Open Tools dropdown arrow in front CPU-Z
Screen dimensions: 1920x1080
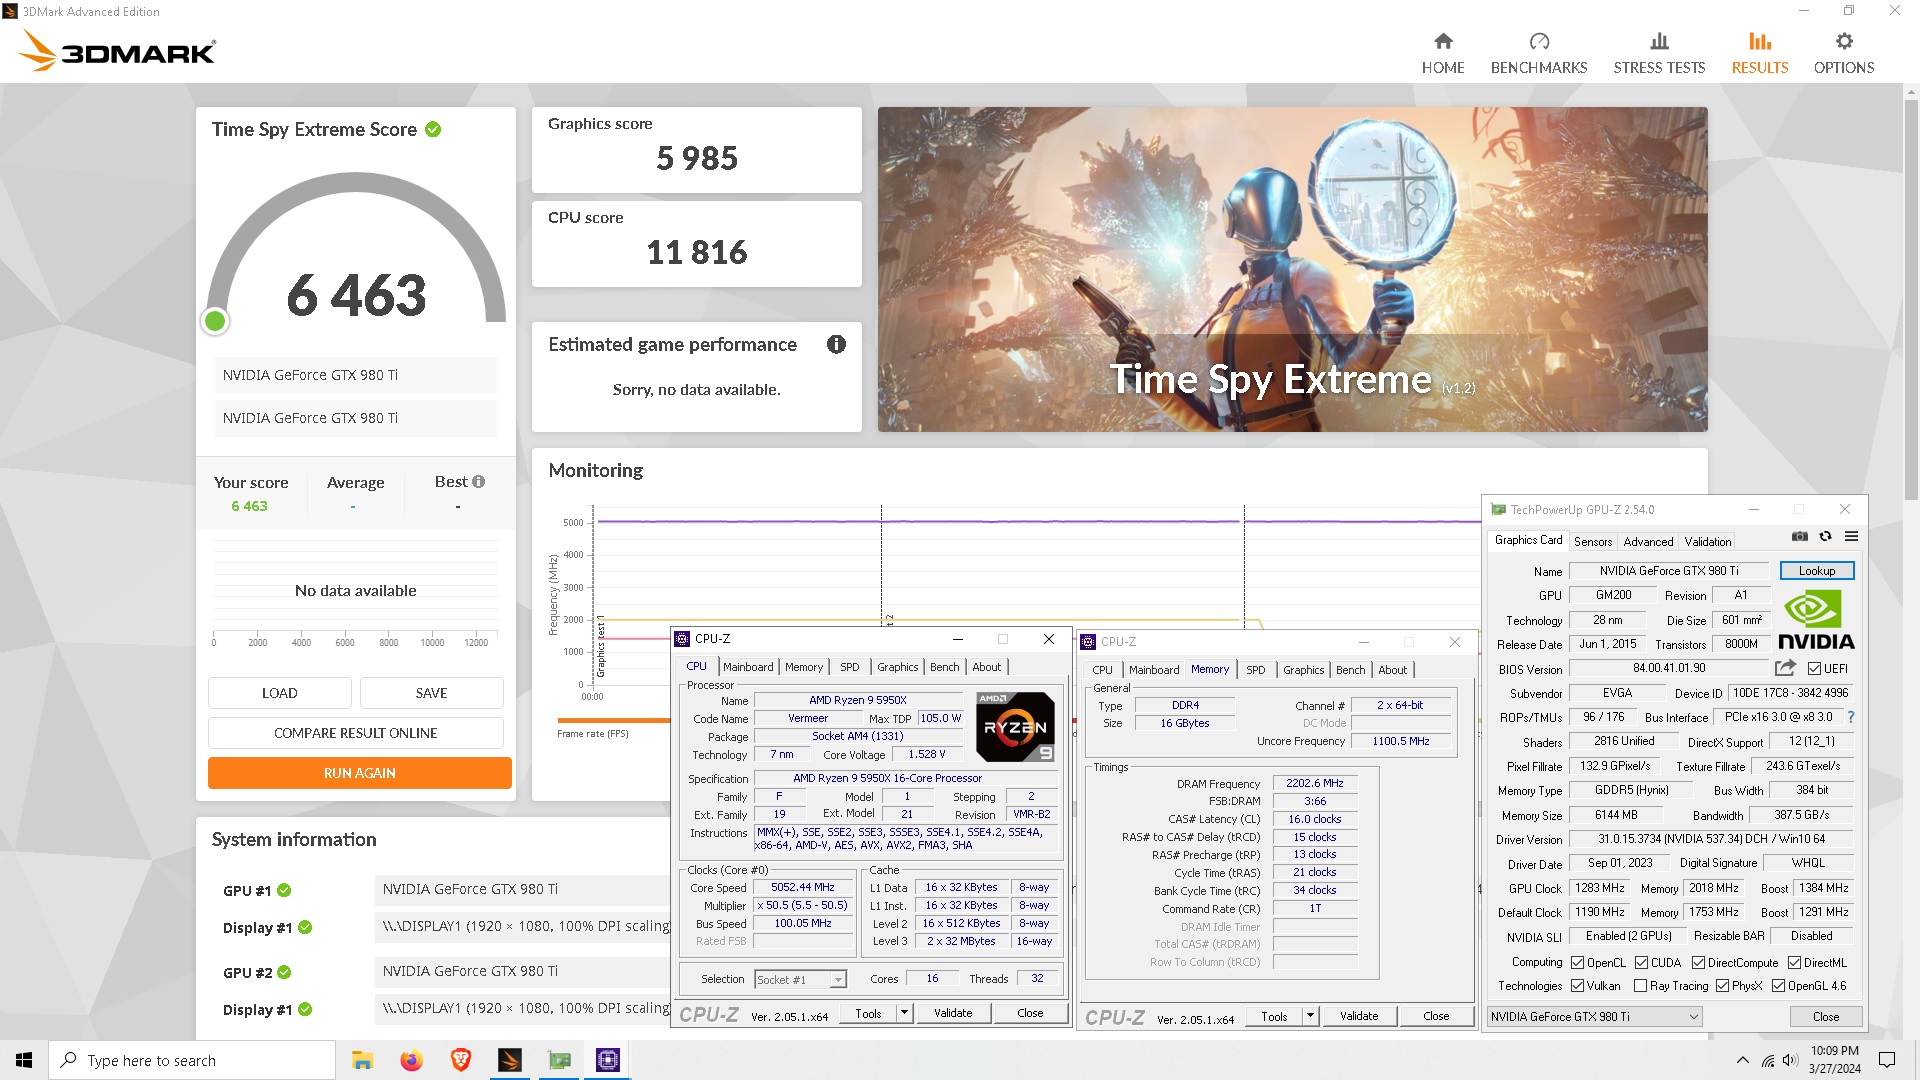pos(904,1013)
